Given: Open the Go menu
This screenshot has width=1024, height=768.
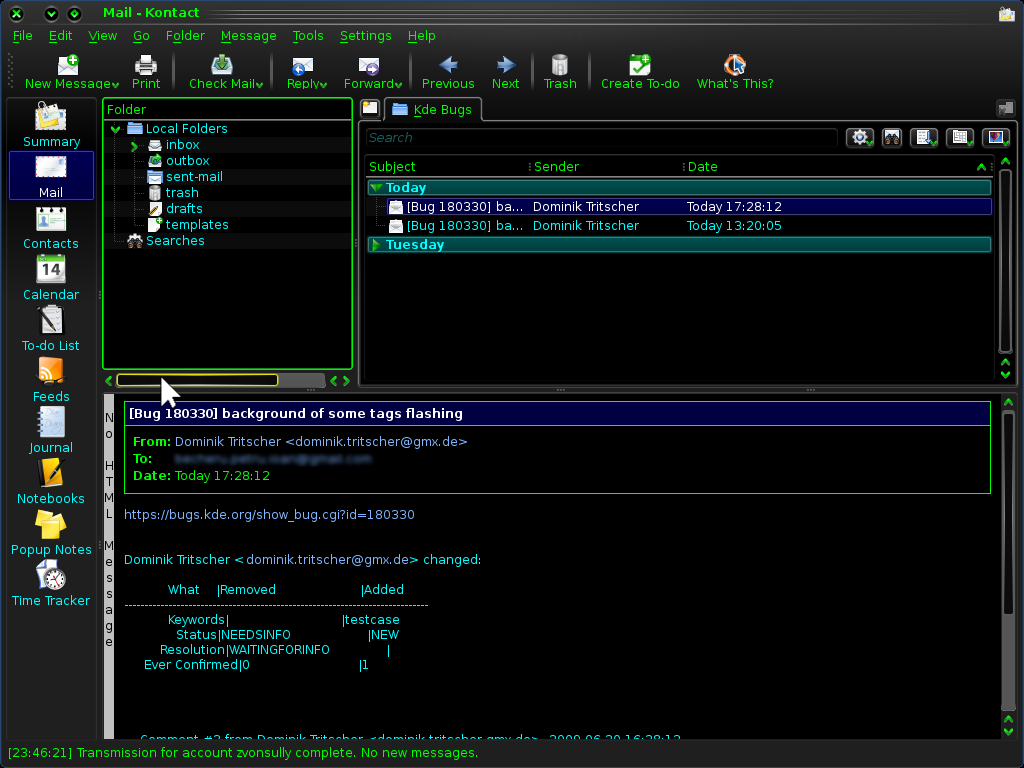Looking at the screenshot, I should [x=141, y=36].
